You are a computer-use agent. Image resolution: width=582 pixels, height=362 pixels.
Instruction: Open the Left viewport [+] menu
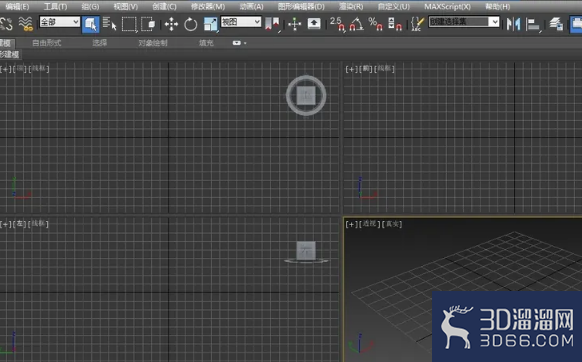point(6,224)
